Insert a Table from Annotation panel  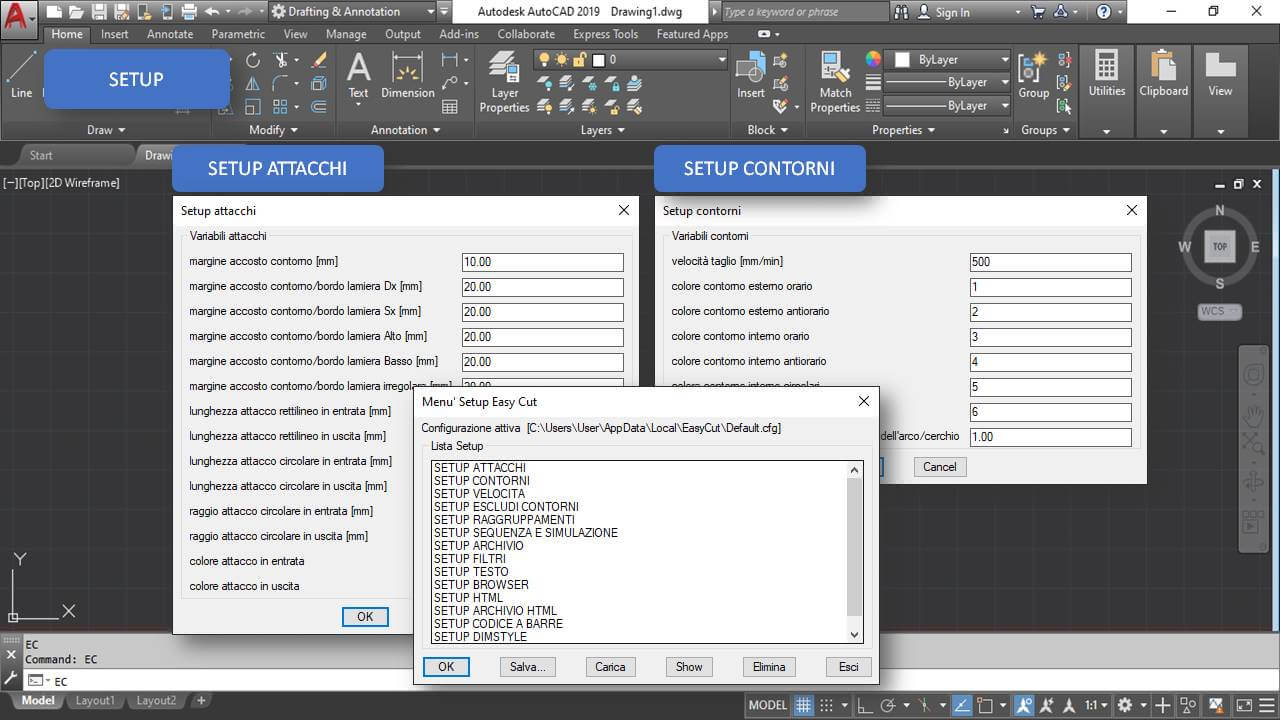[x=450, y=106]
